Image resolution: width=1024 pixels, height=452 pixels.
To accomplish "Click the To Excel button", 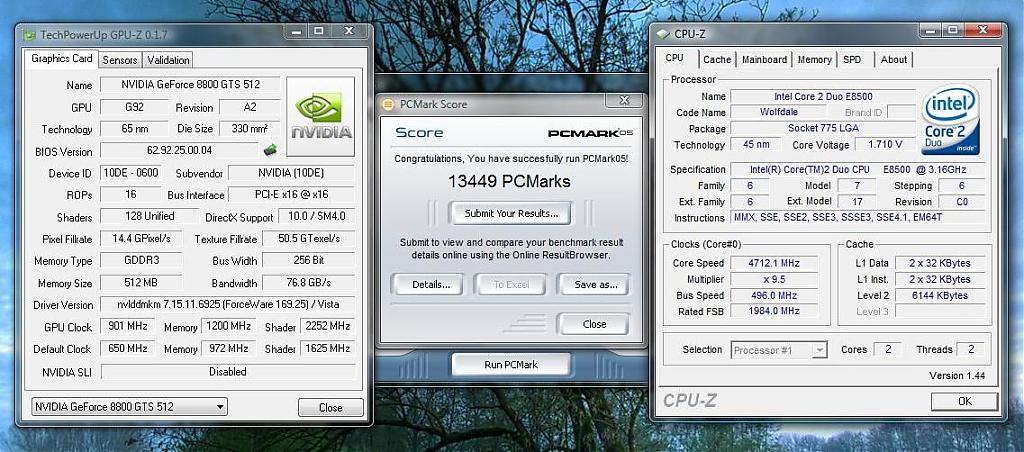I will click(510, 285).
